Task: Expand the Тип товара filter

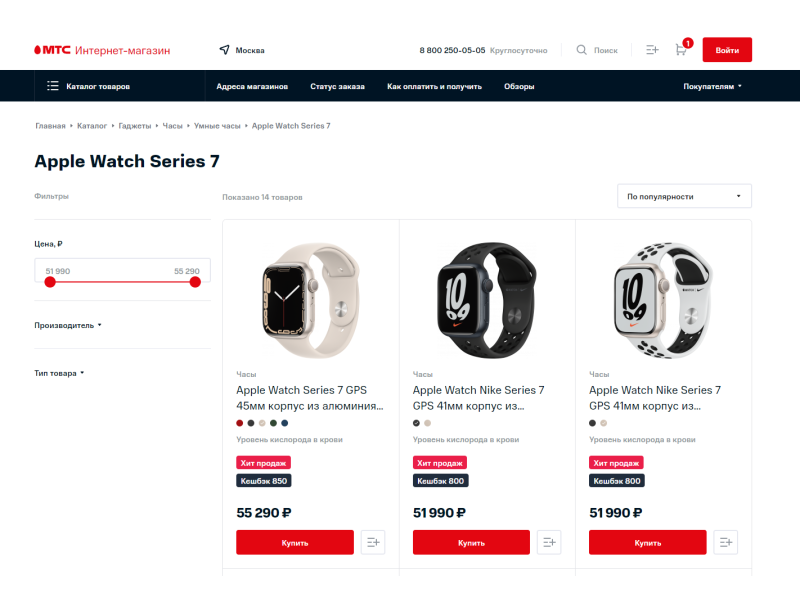Action: click(59, 373)
